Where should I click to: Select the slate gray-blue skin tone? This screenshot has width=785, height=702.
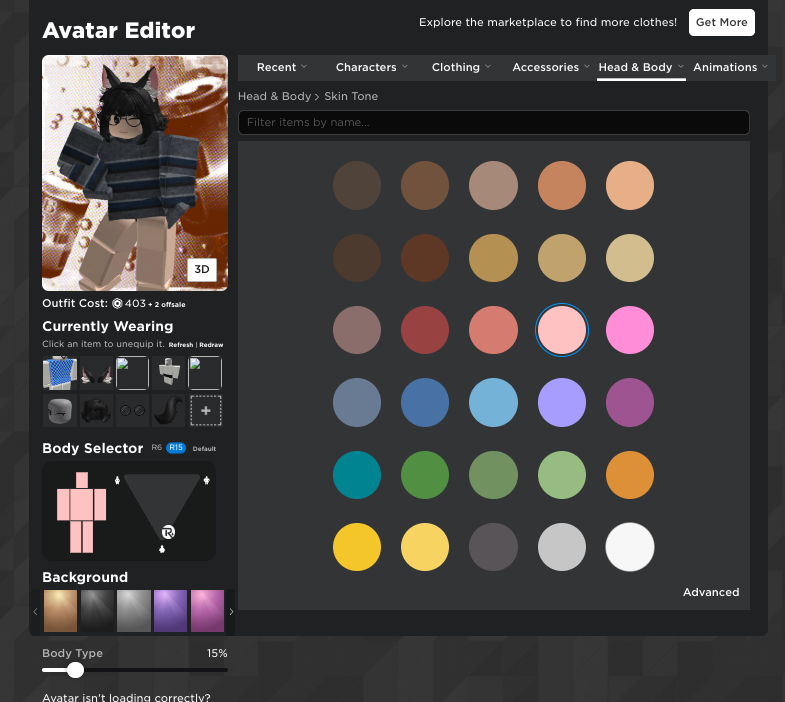click(x=357, y=403)
